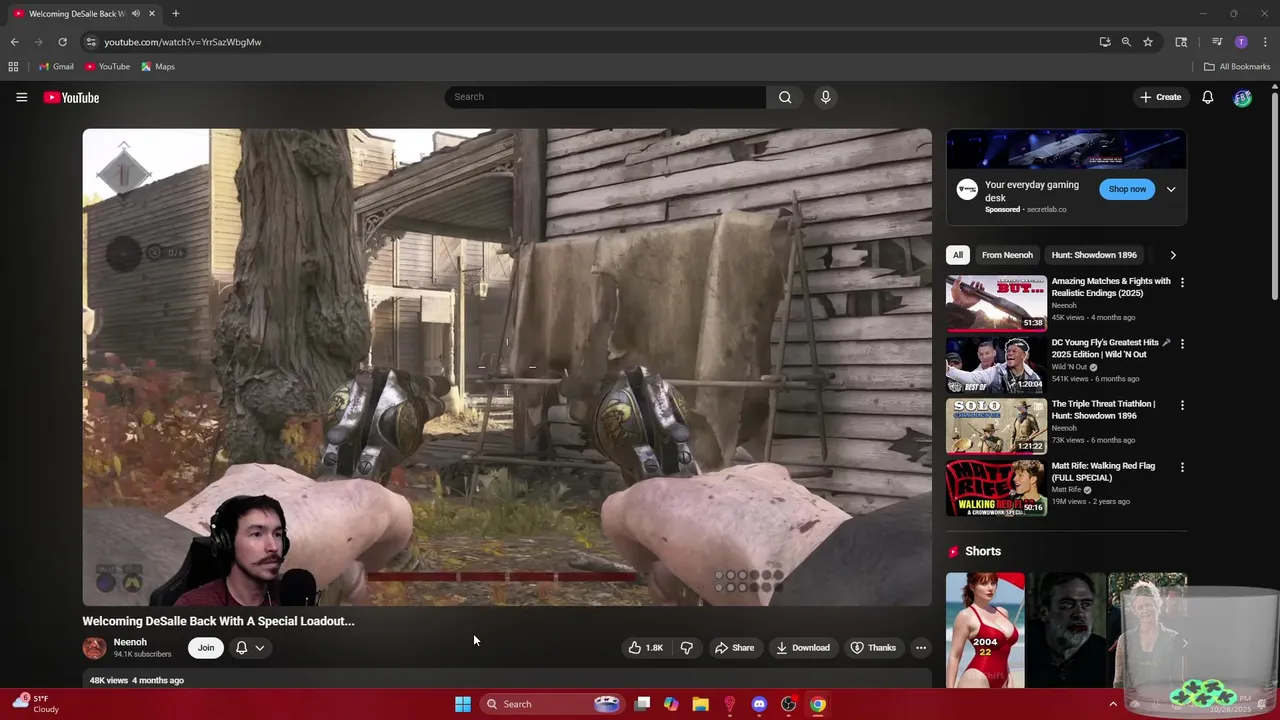Activate voice search microphone
This screenshot has height=720, width=1280.
point(825,97)
